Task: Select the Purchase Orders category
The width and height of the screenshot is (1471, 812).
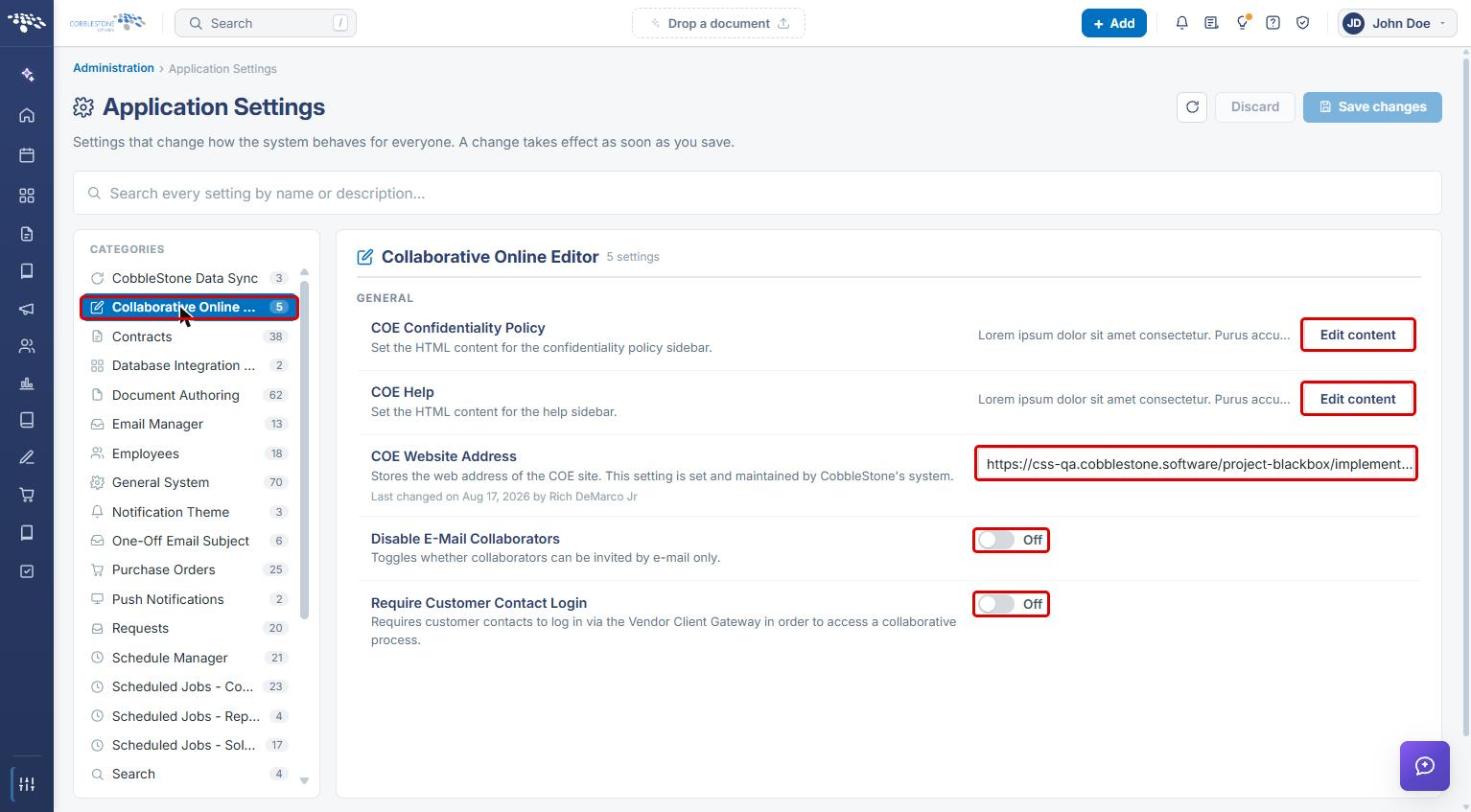Action: point(189,570)
